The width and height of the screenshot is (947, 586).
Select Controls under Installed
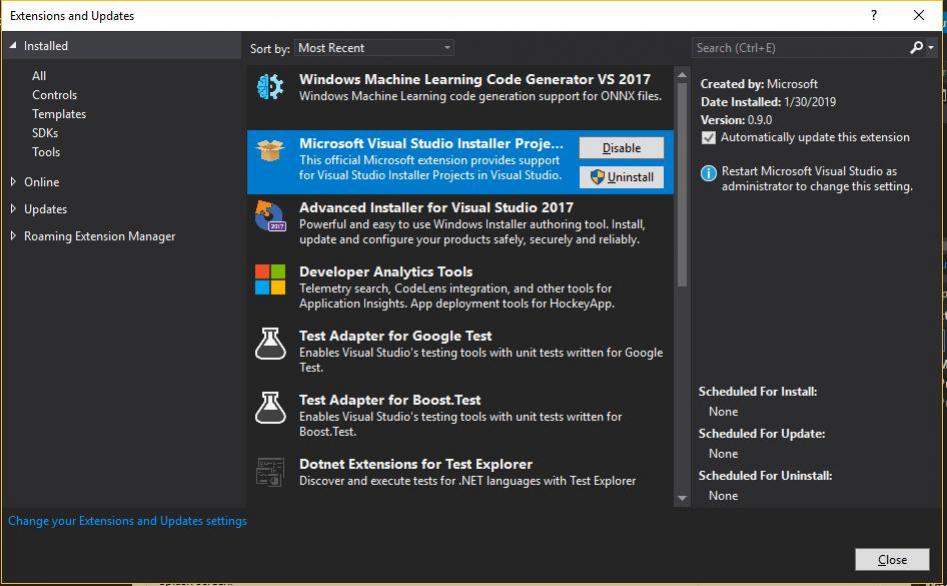pos(54,95)
